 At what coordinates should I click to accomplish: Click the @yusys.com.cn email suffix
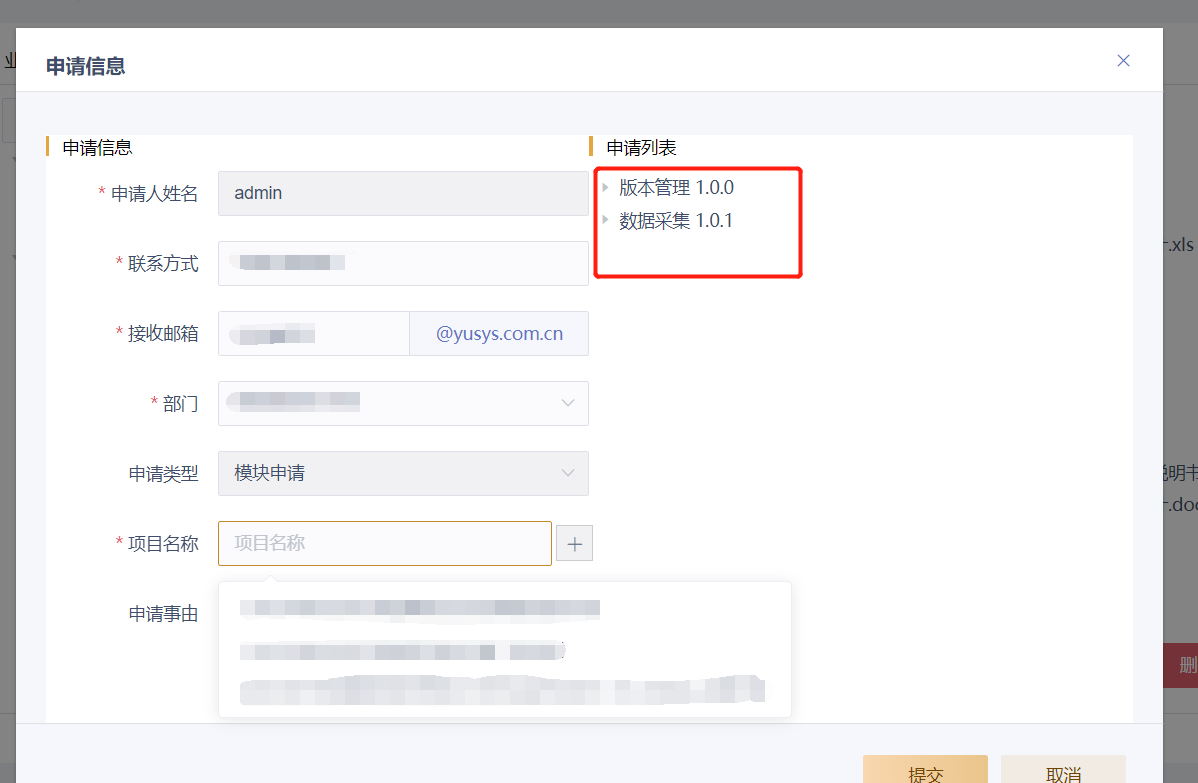coord(499,334)
